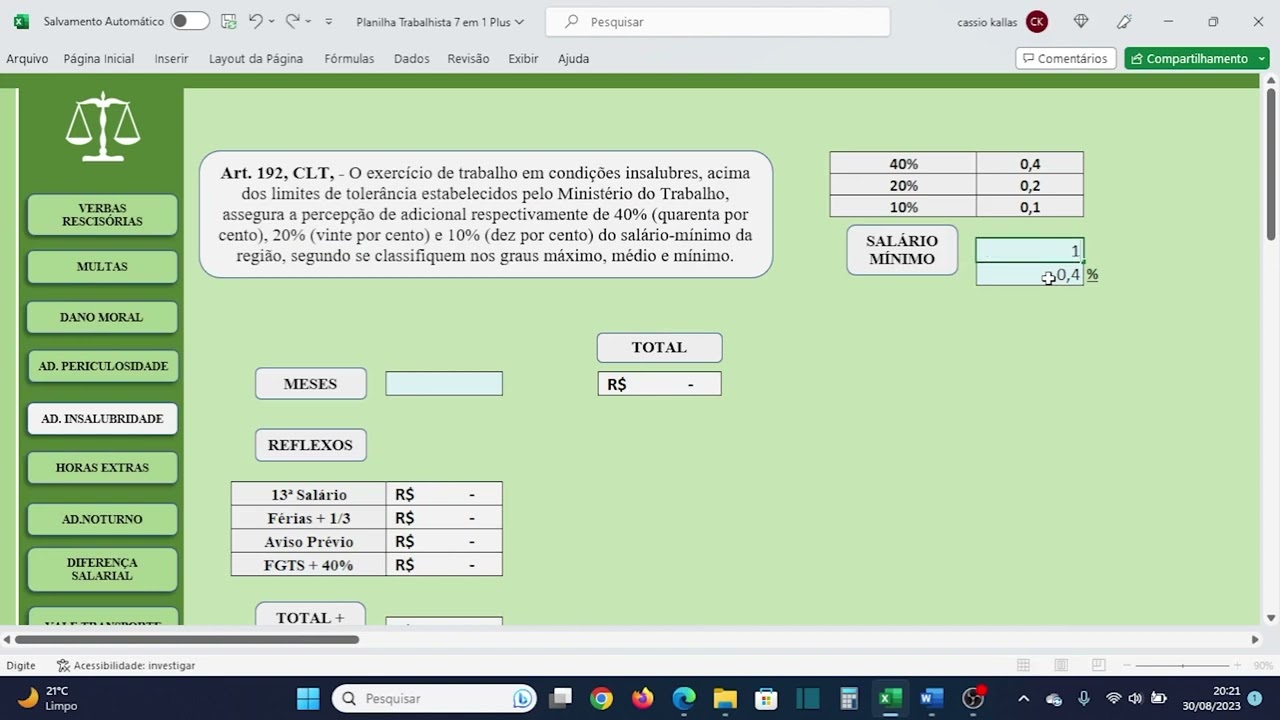The width and height of the screenshot is (1280, 720).
Task: Open Customize Quick Access Toolbar dropdown
Action: [328, 21]
